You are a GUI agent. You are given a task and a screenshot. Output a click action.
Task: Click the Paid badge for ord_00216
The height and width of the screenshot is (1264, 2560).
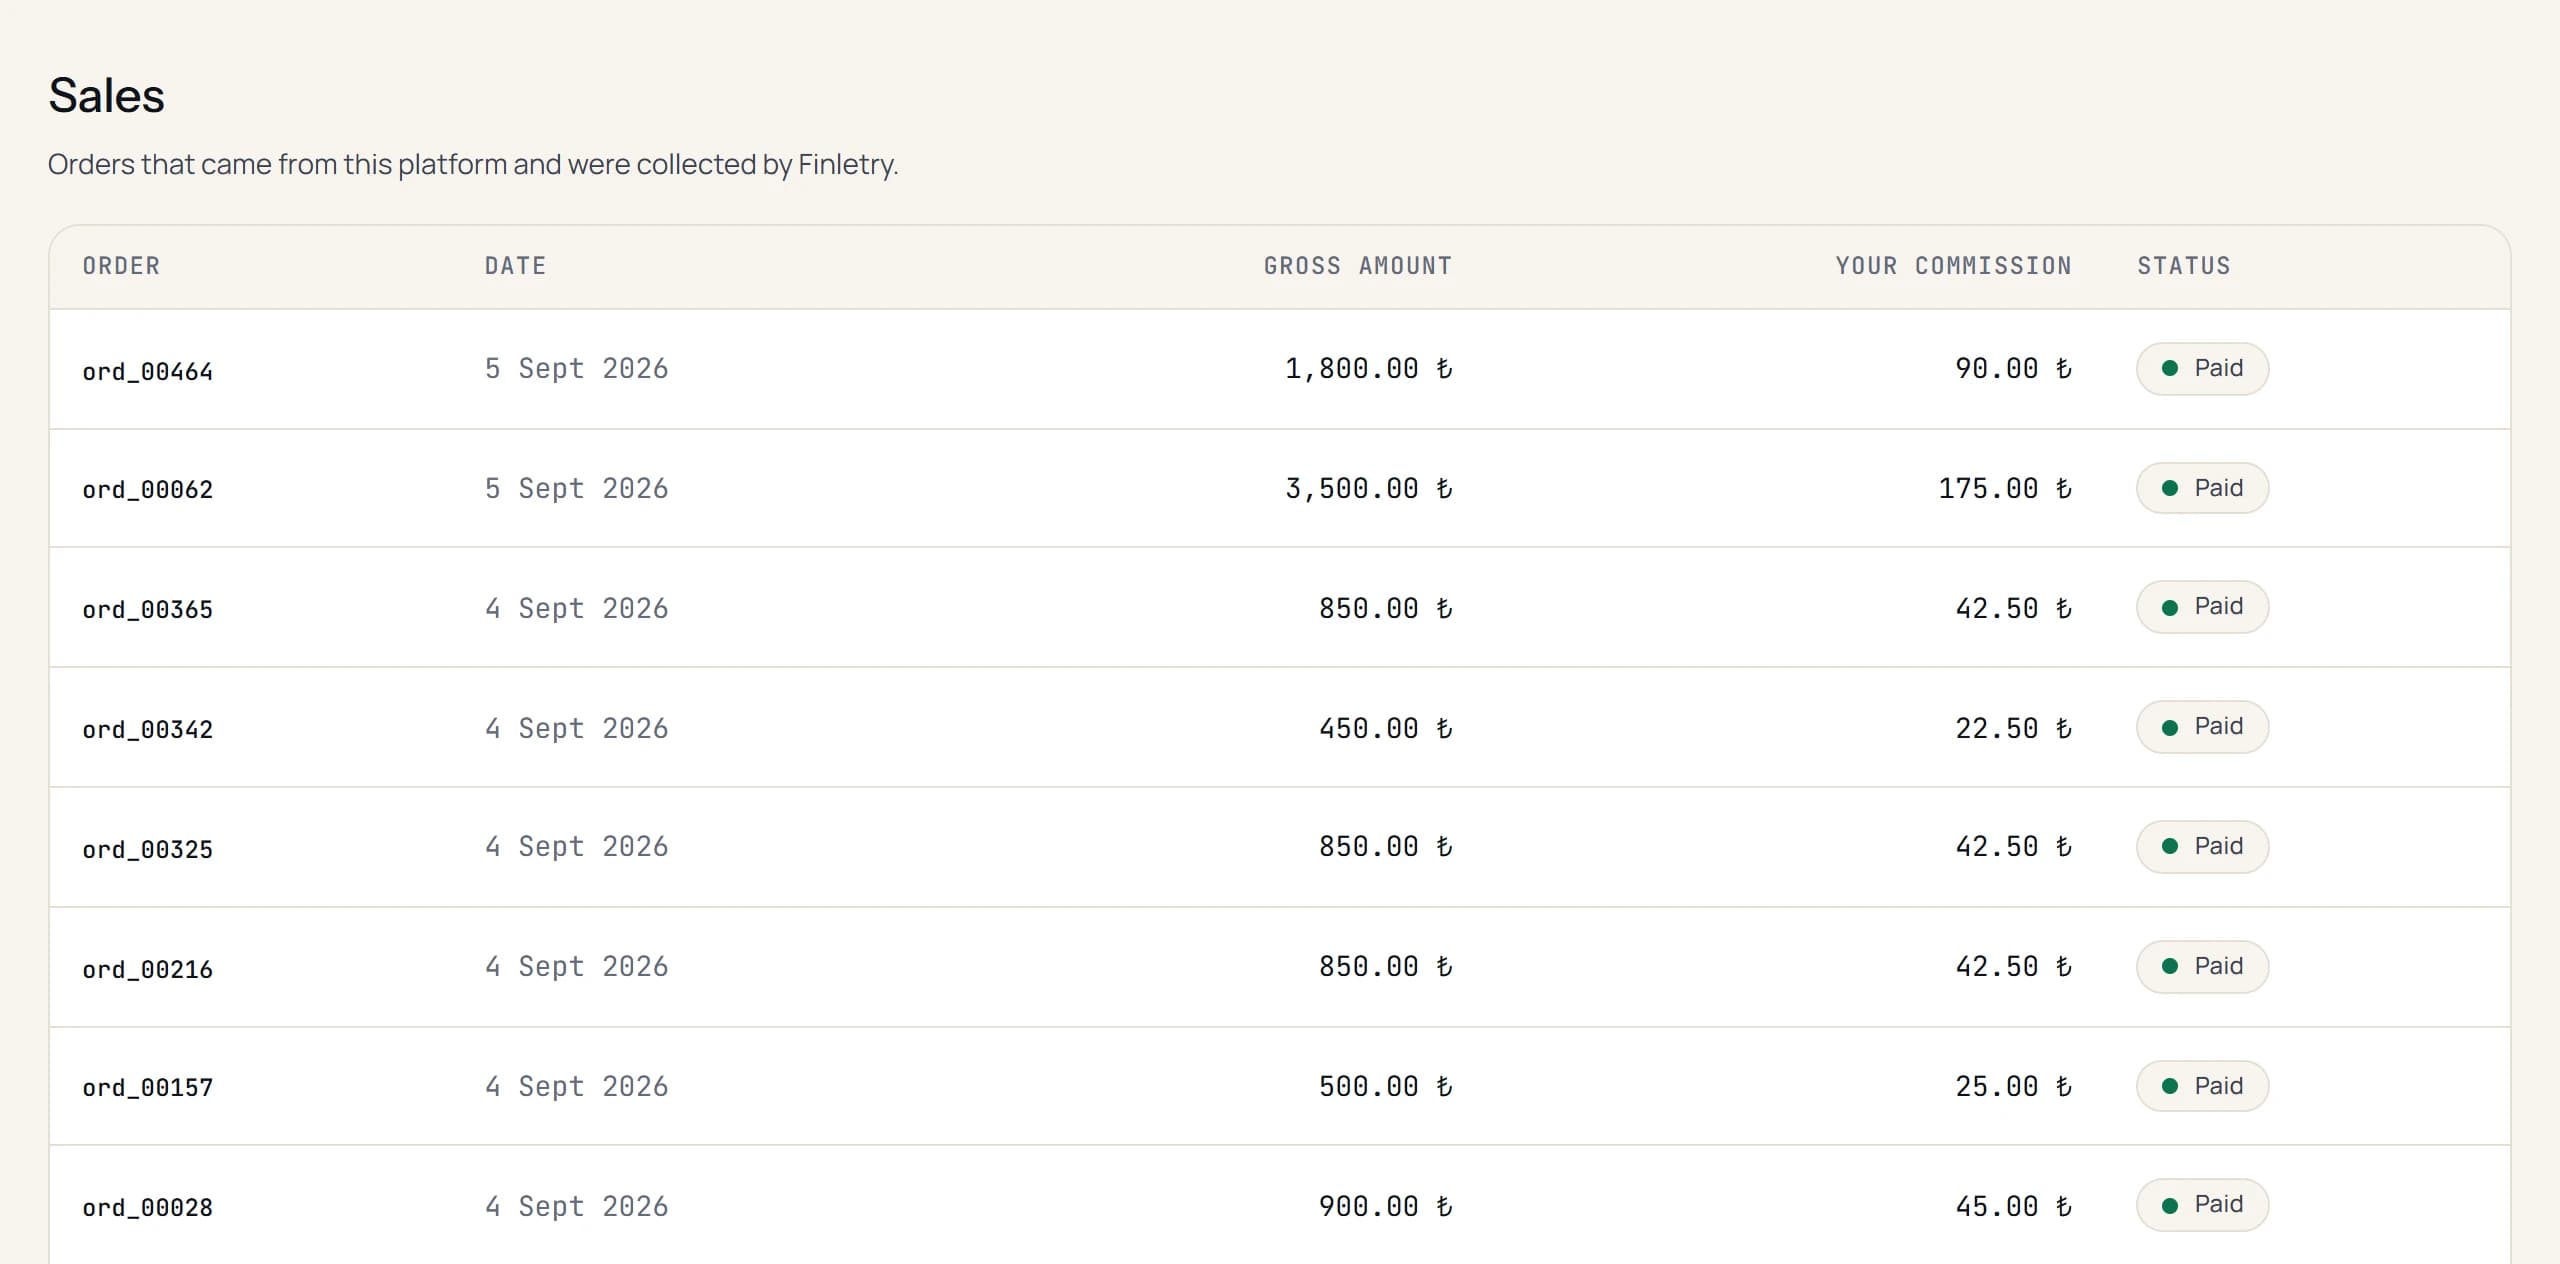(x=2202, y=967)
